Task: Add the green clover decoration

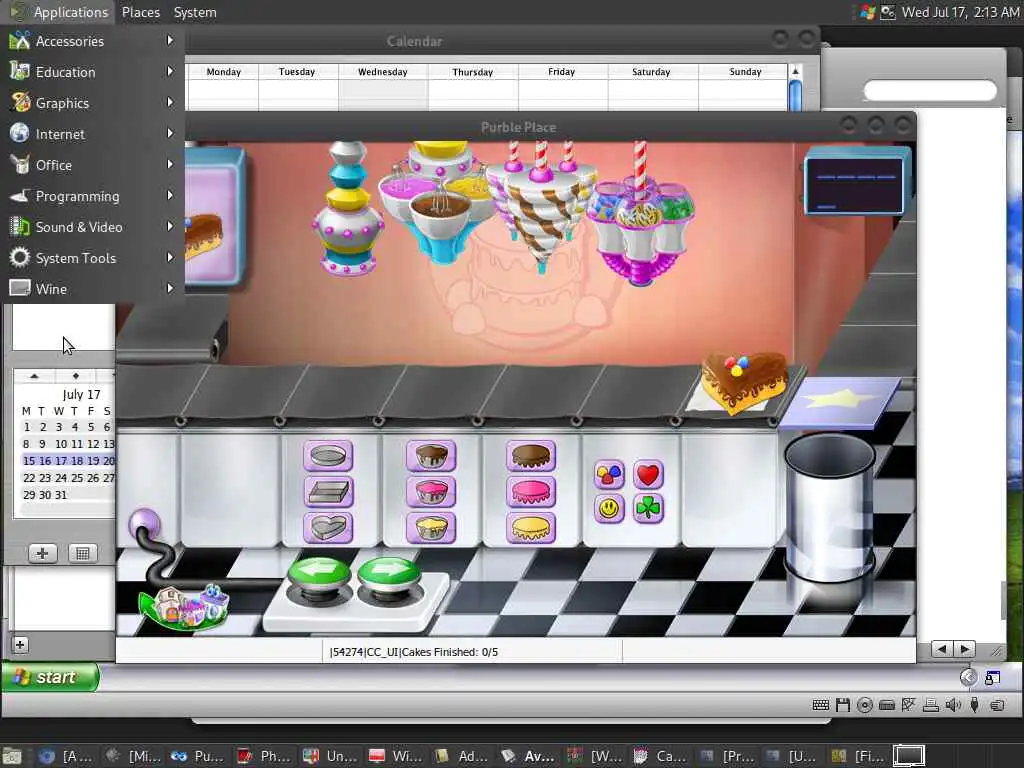Action: 648,508
